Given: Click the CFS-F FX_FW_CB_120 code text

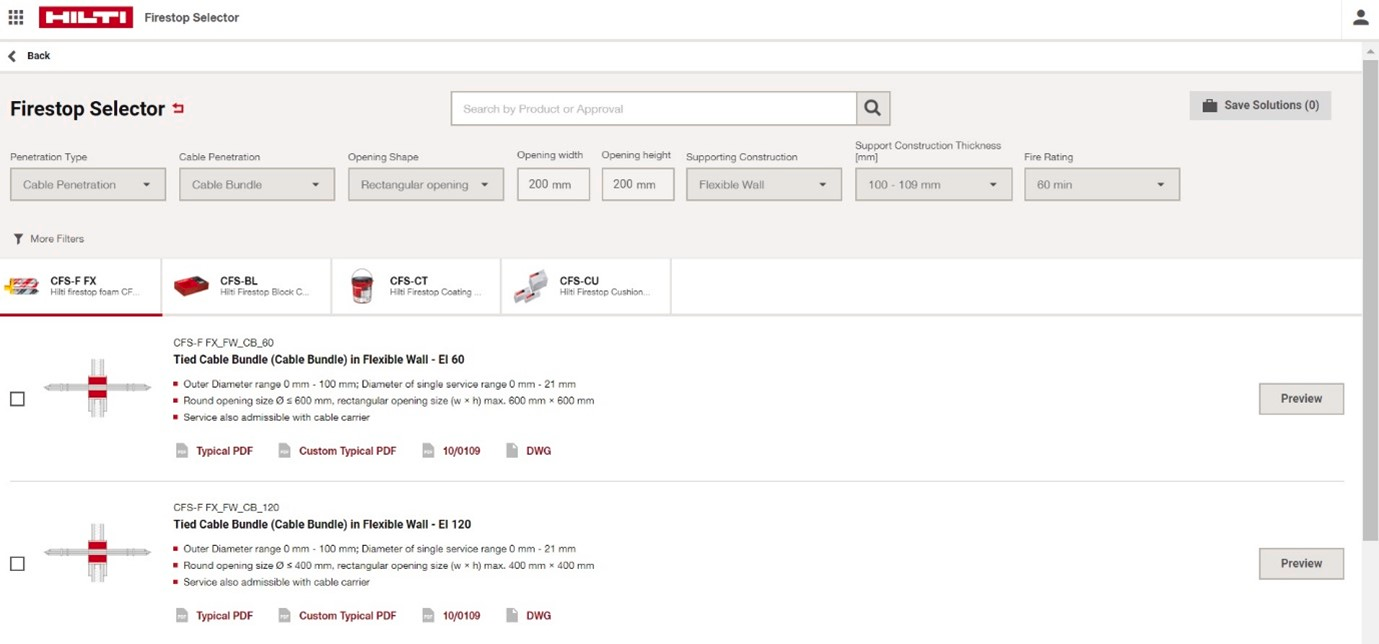Looking at the screenshot, I should [x=226, y=508].
